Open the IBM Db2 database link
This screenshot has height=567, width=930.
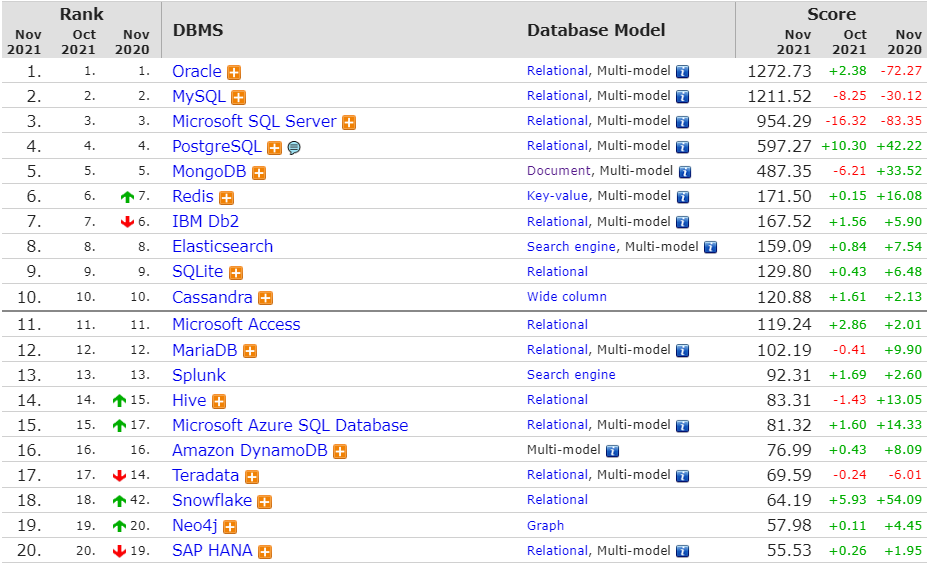pos(205,221)
